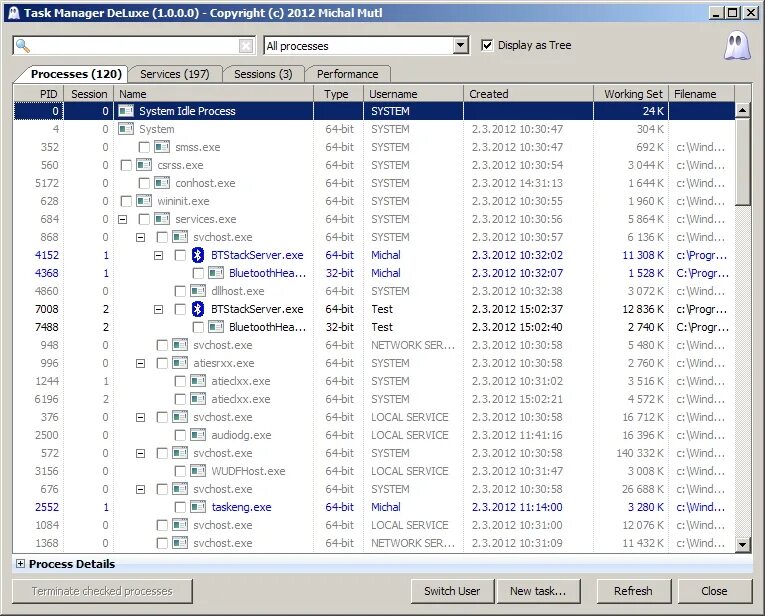Click icon of BluetoothHea... PID 7488
The image size is (765, 616).
coord(216,327)
